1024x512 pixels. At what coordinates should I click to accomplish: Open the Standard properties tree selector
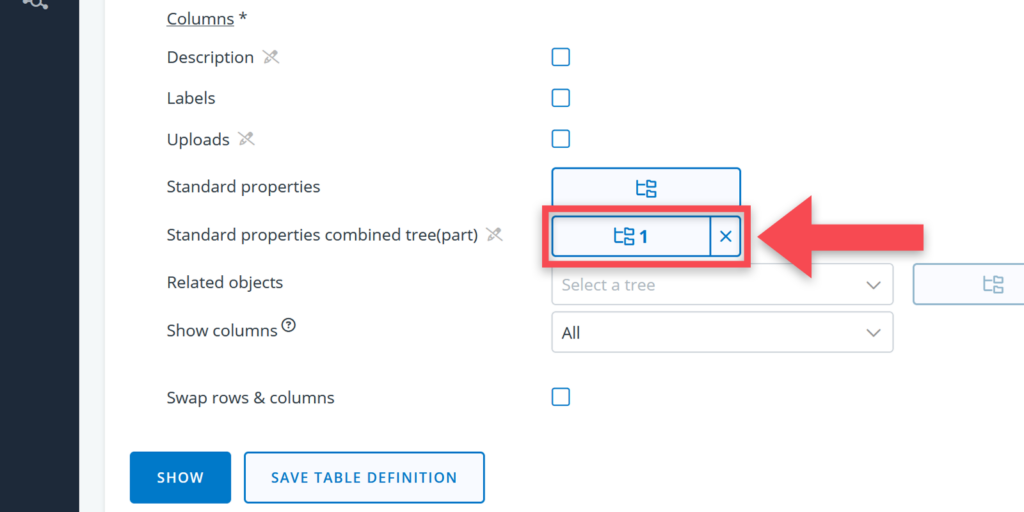646,188
